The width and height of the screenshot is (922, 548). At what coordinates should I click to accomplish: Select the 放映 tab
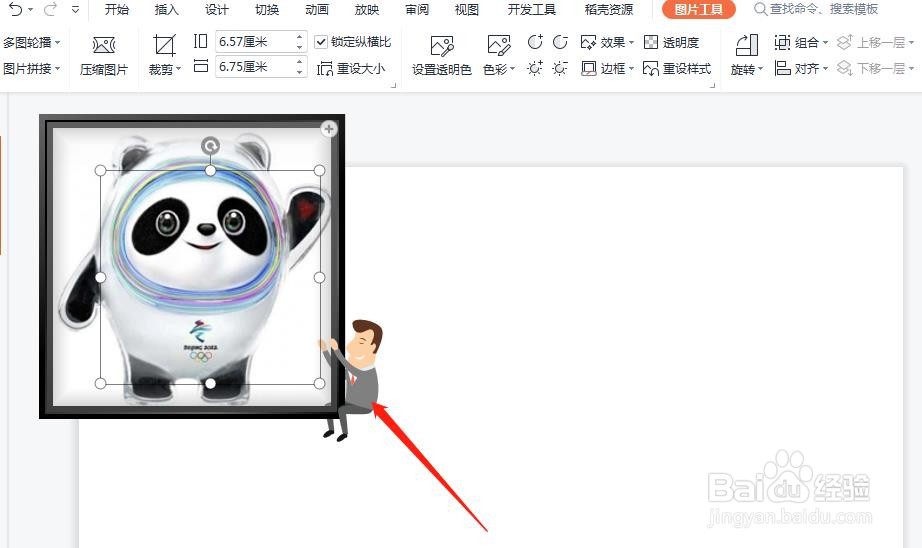pyautogui.click(x=367, y=9)
